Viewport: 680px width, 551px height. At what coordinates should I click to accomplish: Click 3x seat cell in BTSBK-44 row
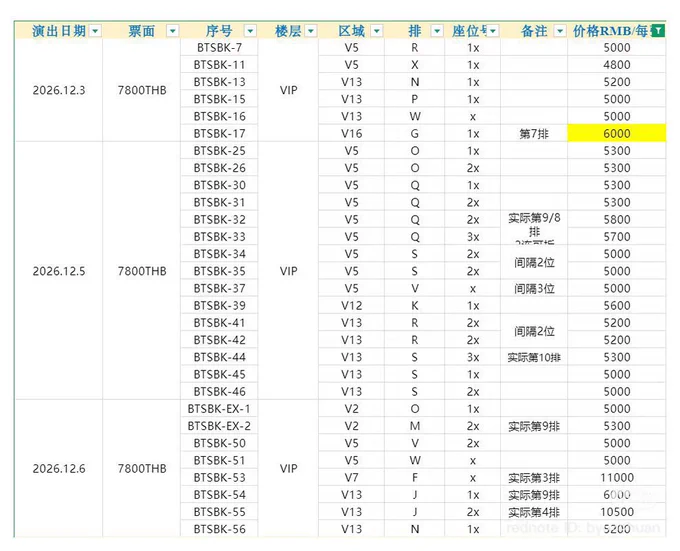(473, 357)
